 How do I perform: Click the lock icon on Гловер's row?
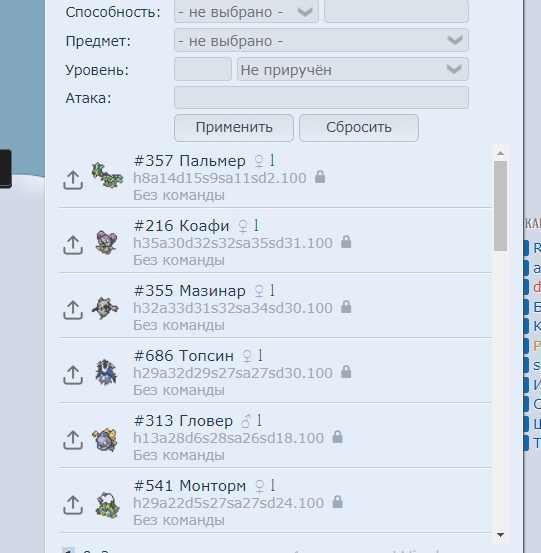[338, 437]
